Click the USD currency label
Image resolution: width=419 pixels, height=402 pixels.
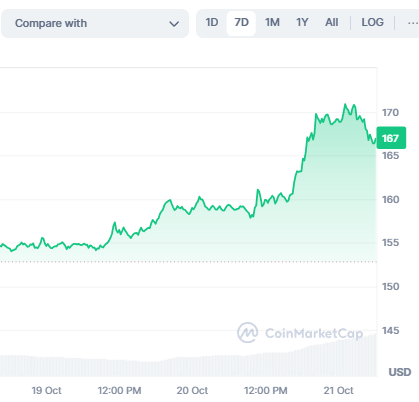[400, 372]
